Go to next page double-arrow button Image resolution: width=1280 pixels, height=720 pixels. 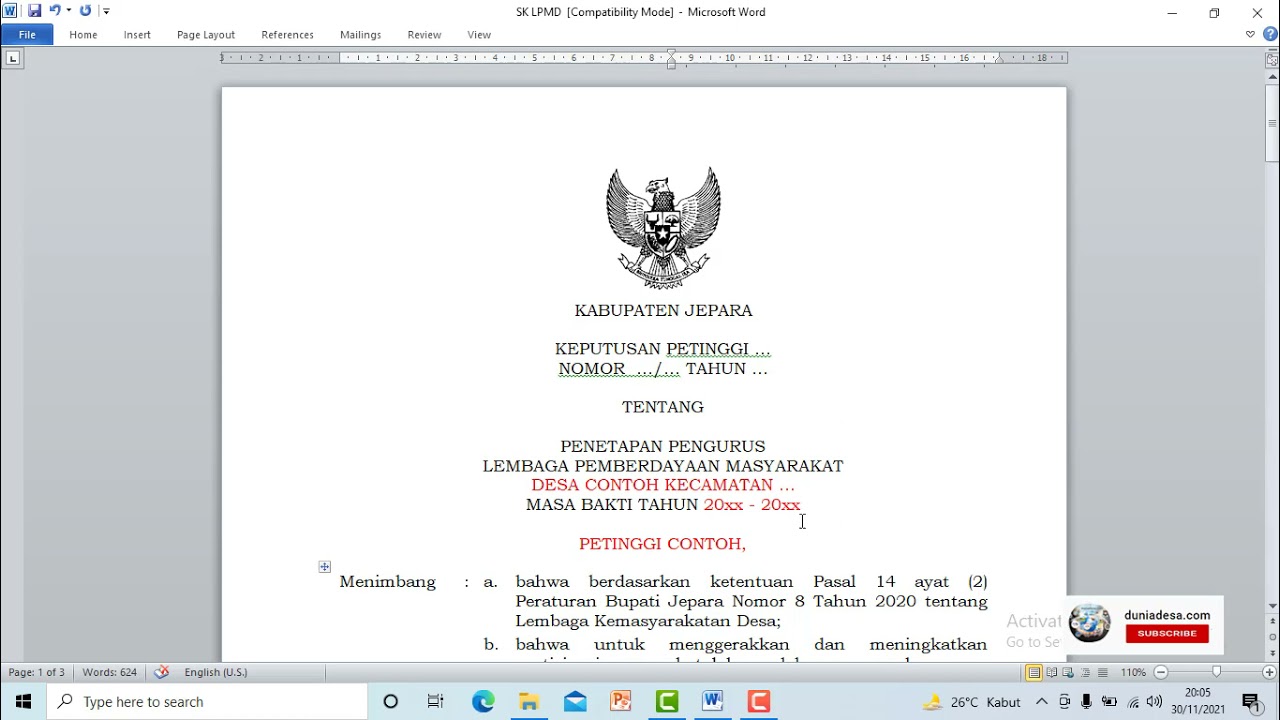pos(1272,652)
